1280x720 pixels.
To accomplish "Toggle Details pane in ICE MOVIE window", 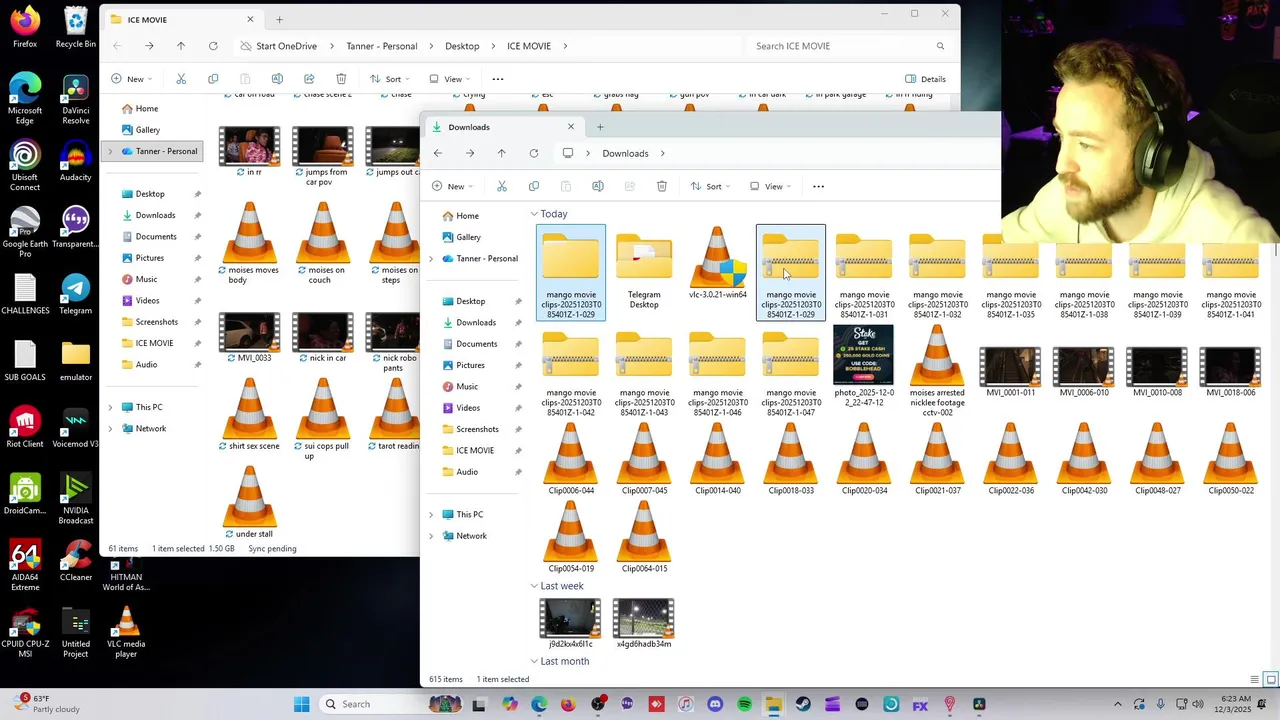I will coord(925,79).
